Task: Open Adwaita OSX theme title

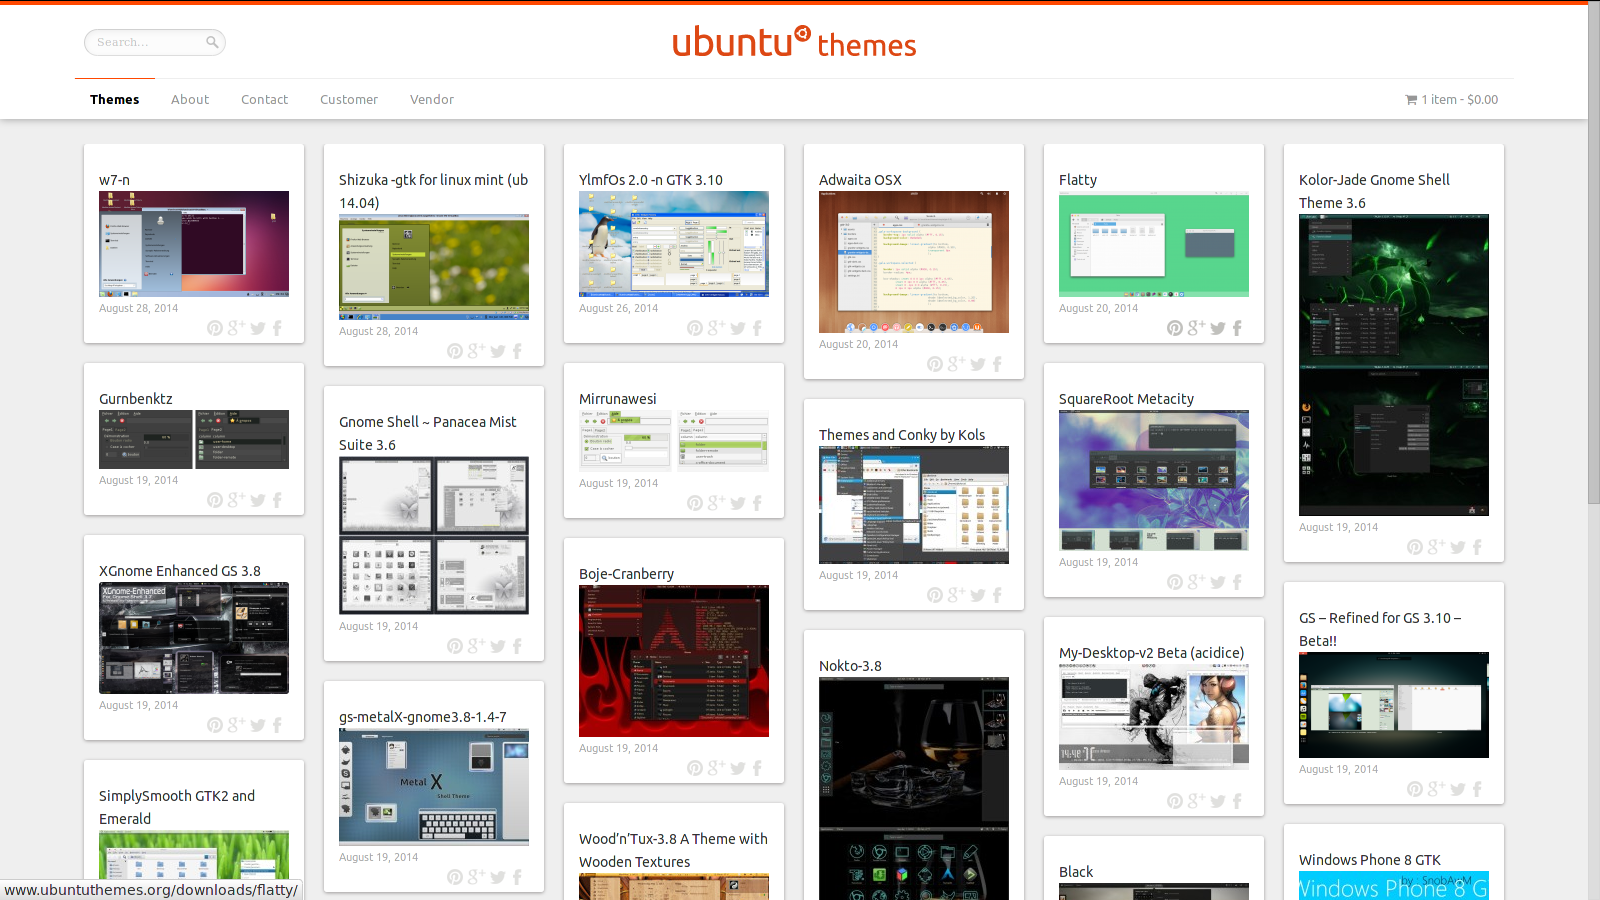Action: pos(860,180)
